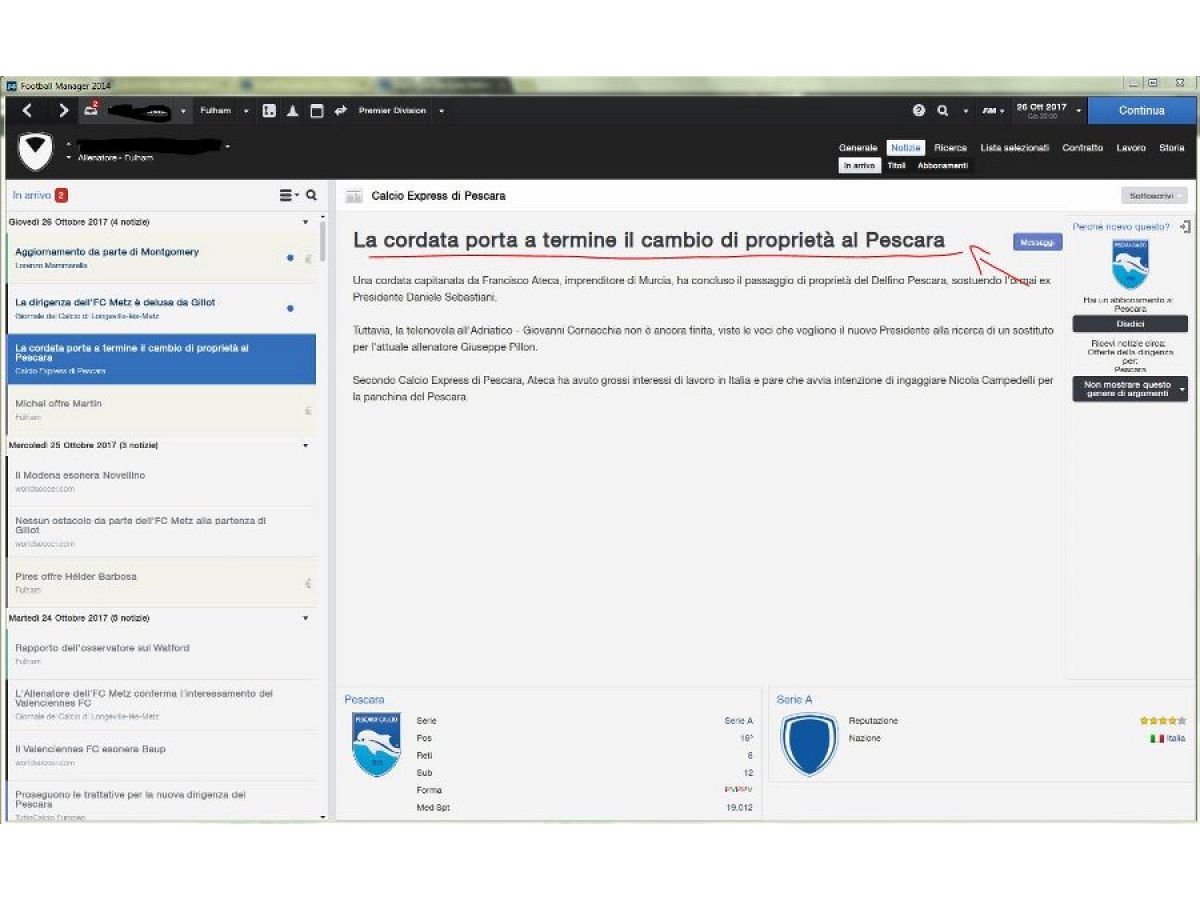
Task: Switch to the Titoli sub-tab
Action: [897, 166]
